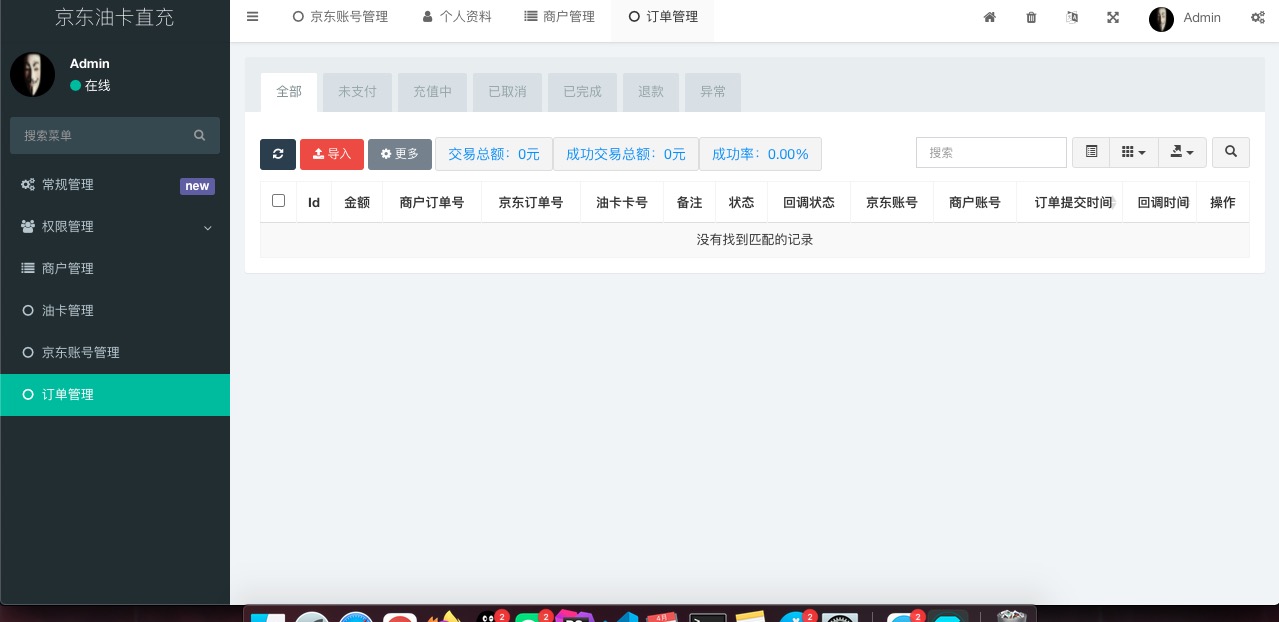Select 订单管理 in the sidebar
This screenshot has width=1279, height=622.
click(x=115, y=395)
